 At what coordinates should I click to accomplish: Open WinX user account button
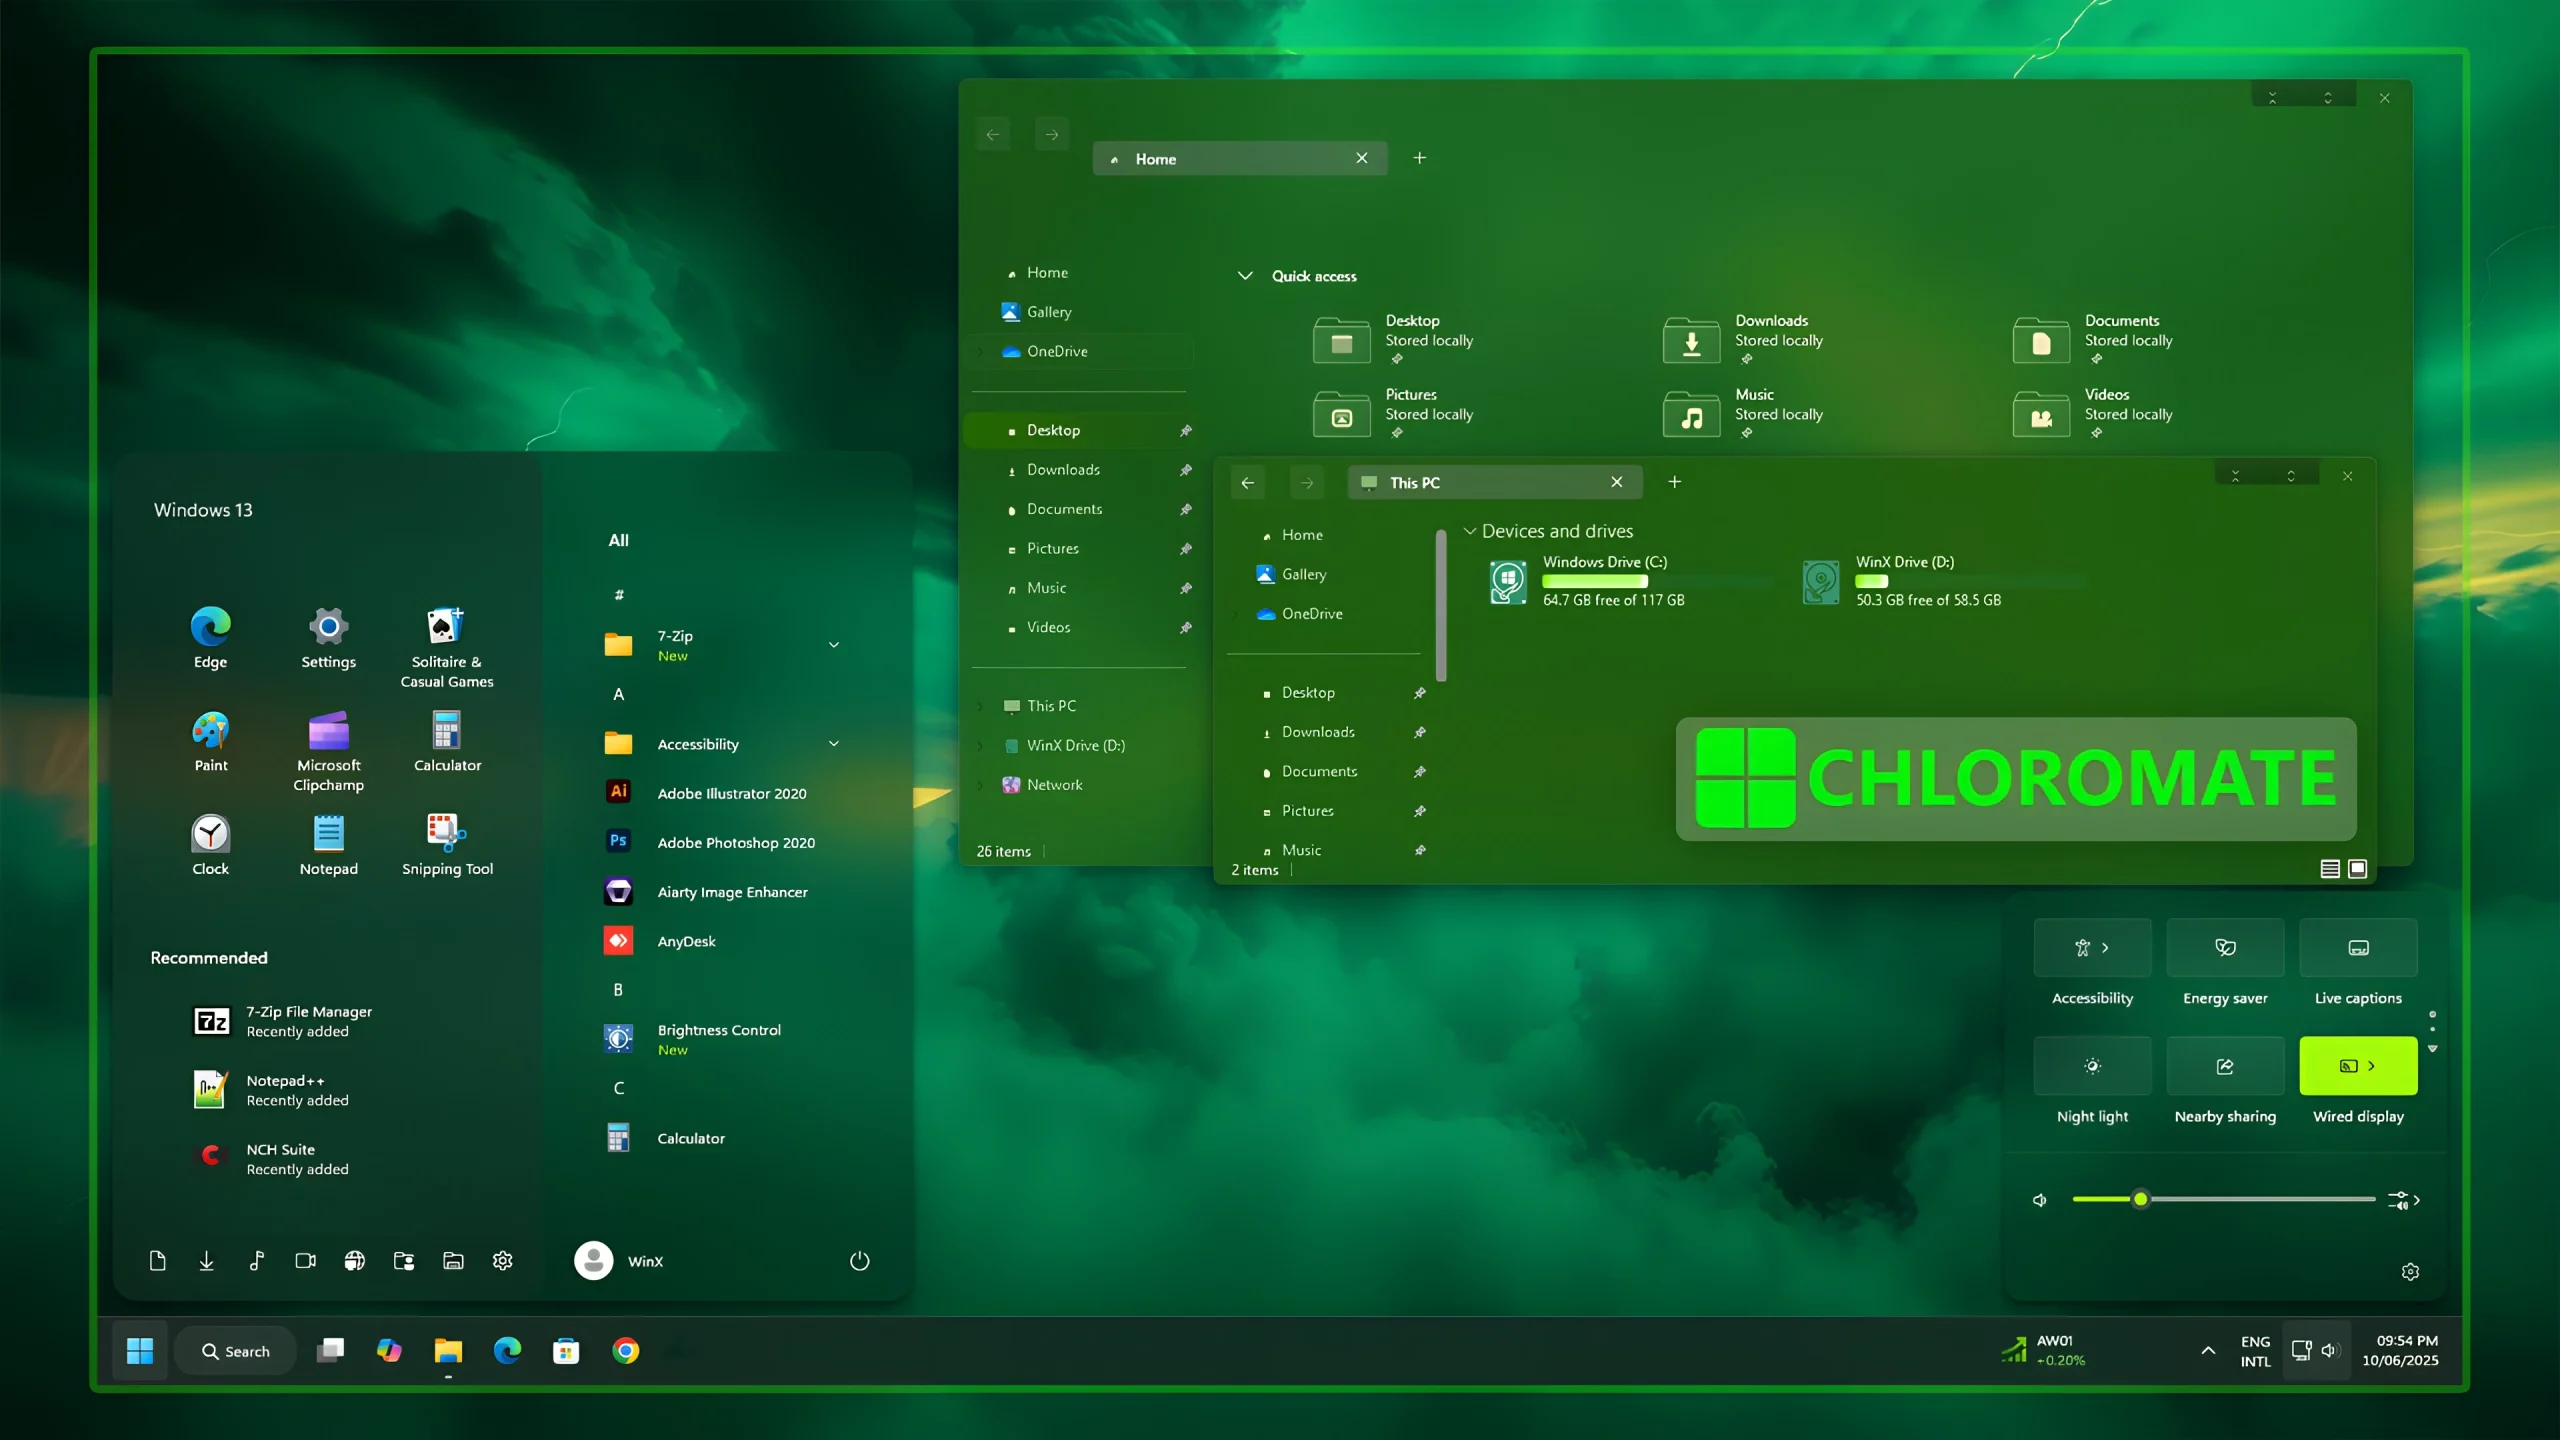tap(619, 1261)
